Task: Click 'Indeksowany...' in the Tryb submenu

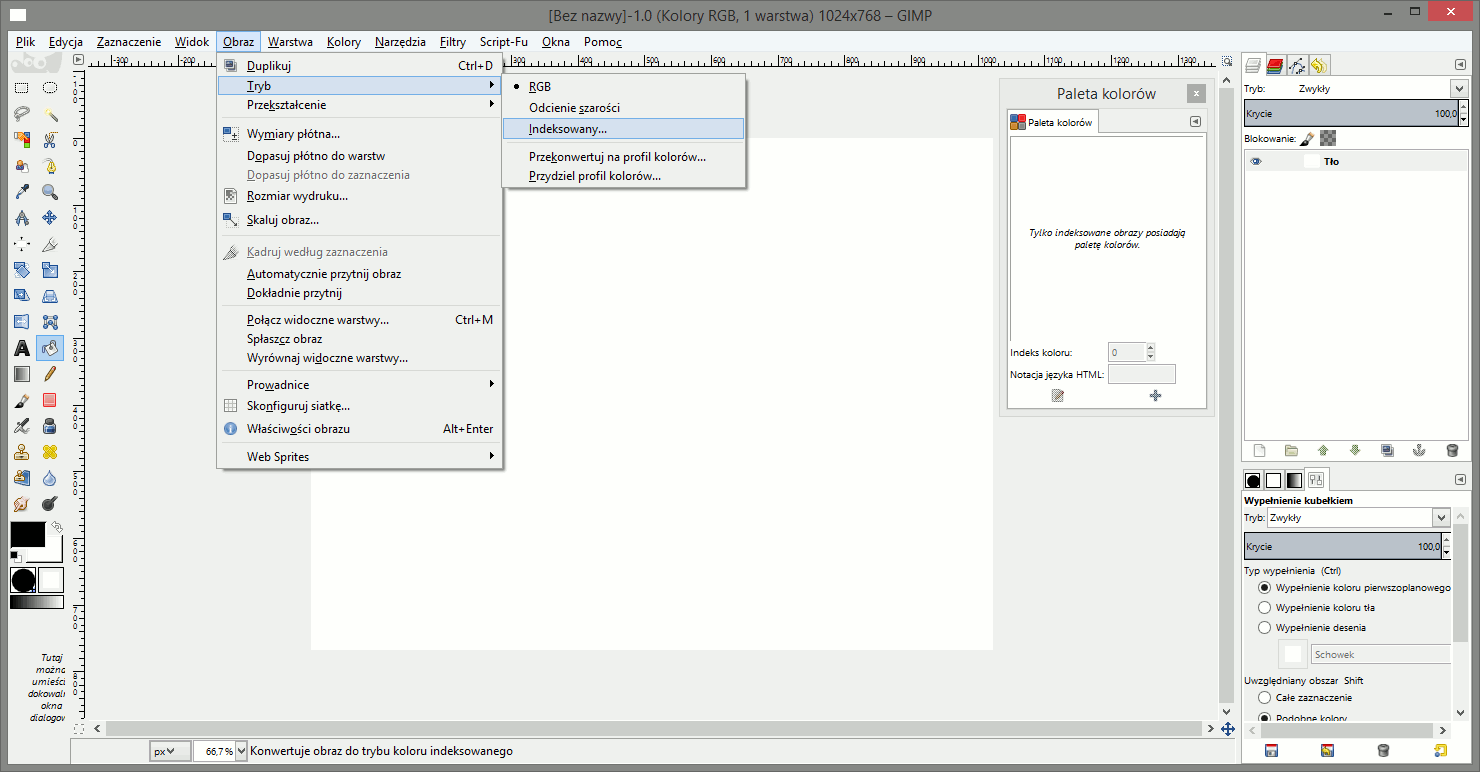Action: pyautogui.click(x=567, y=129)
